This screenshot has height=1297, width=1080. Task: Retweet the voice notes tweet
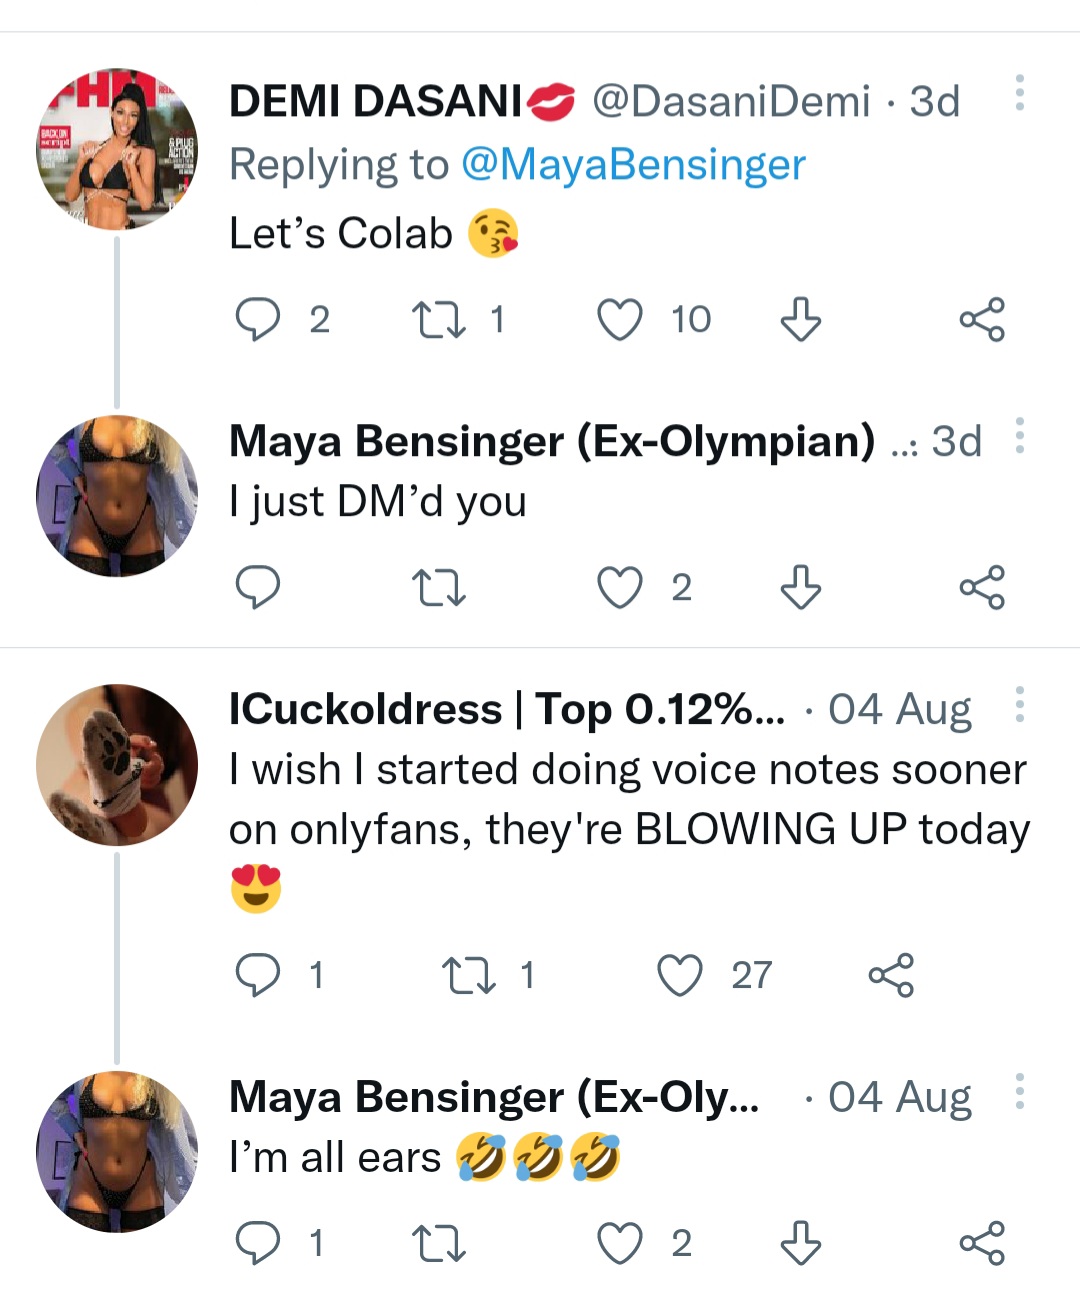469,975
